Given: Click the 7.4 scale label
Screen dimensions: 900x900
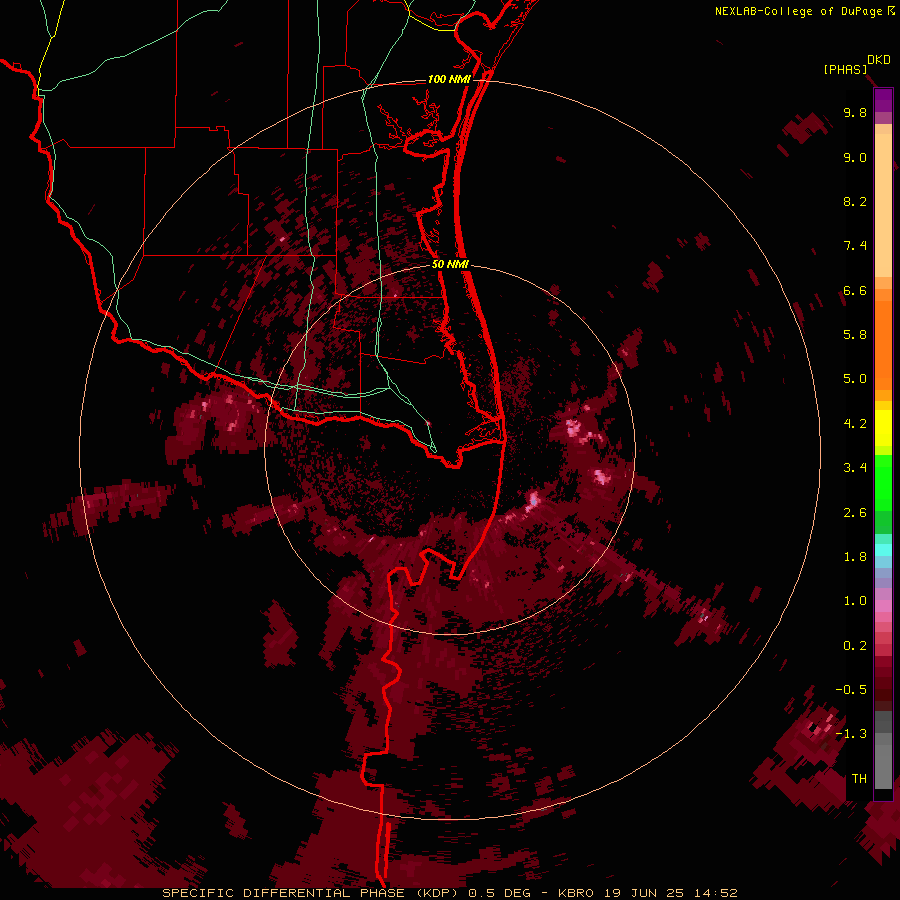Looking at the screenshot, I should click(855, 246).
